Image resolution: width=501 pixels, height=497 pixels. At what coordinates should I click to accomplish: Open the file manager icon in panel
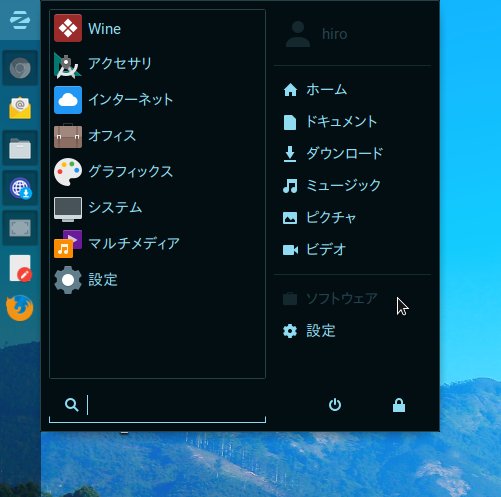pyautogui.click(x=20, y=148)
